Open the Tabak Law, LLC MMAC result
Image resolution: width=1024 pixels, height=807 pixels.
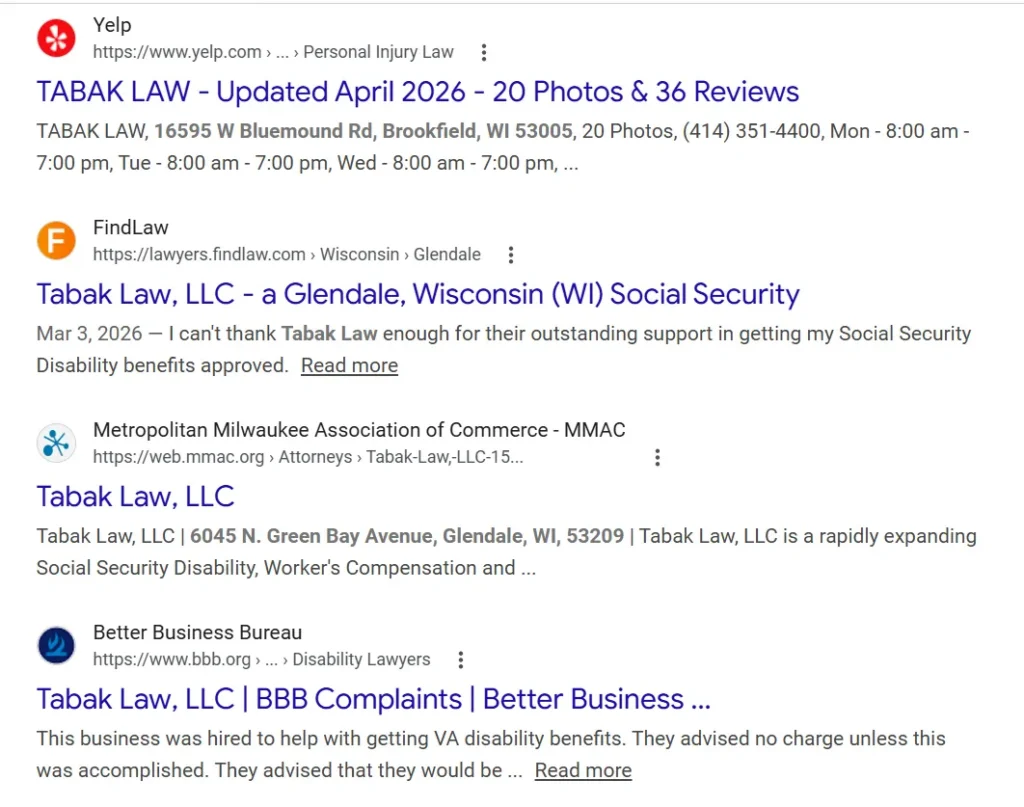tap(135, 496)
